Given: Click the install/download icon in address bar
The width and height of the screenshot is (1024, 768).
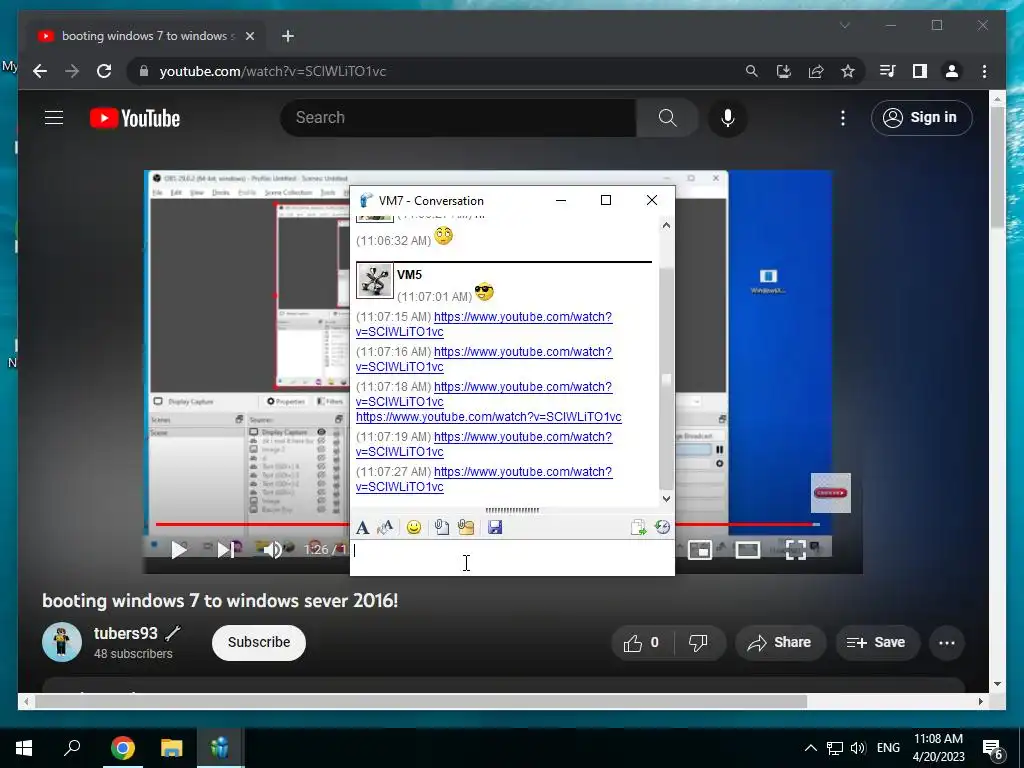Looking at the screenshot, I should (x=784, y=71).
